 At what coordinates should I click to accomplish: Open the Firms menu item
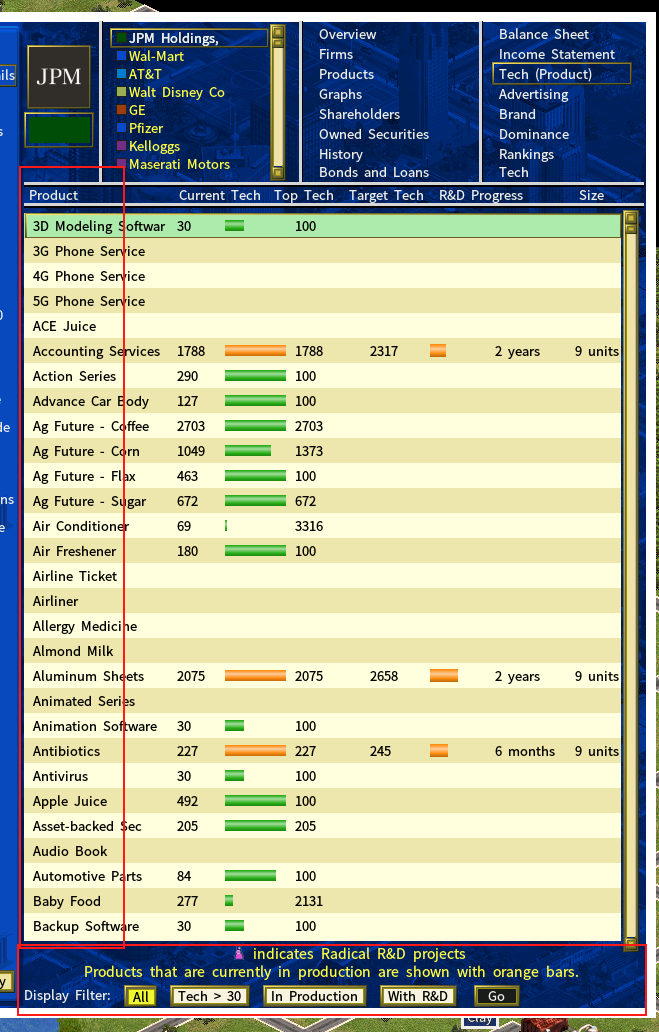pos(336,55)
